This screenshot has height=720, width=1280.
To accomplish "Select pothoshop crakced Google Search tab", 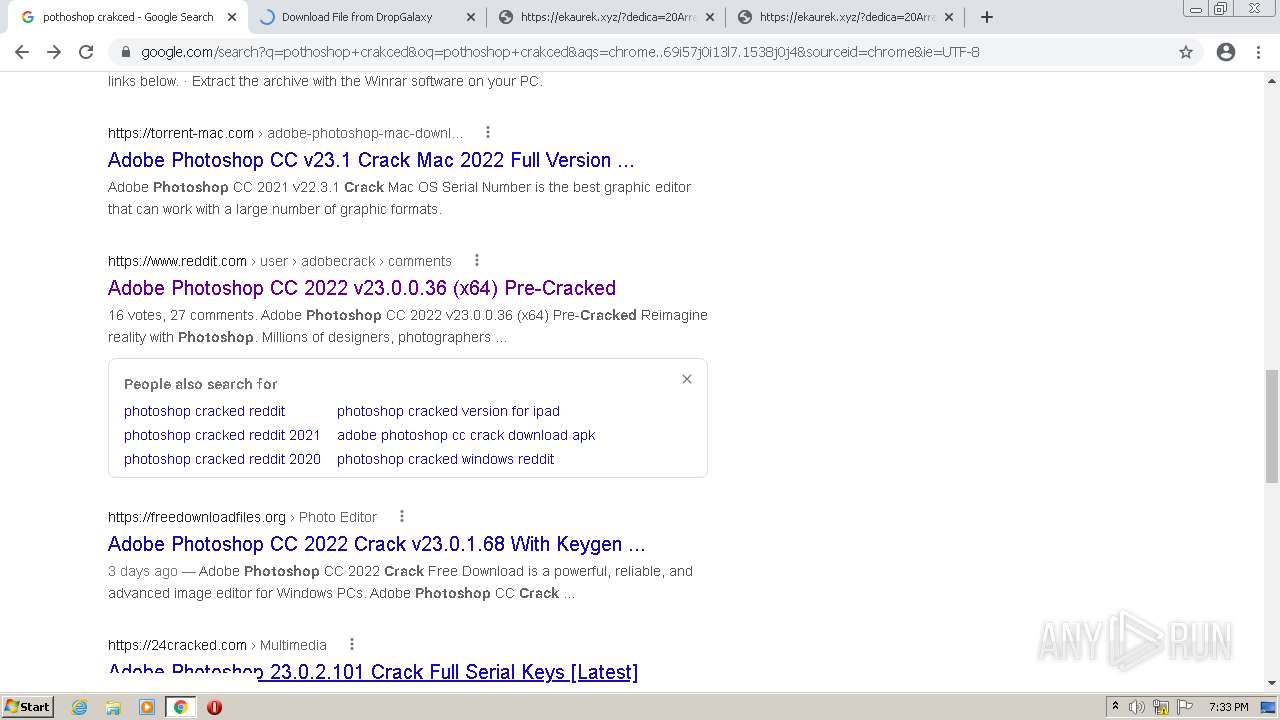I will 128,17.
